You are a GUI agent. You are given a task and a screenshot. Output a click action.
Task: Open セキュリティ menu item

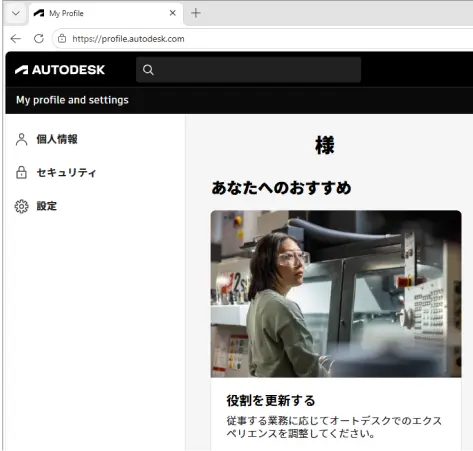click(x=66, y=173)
